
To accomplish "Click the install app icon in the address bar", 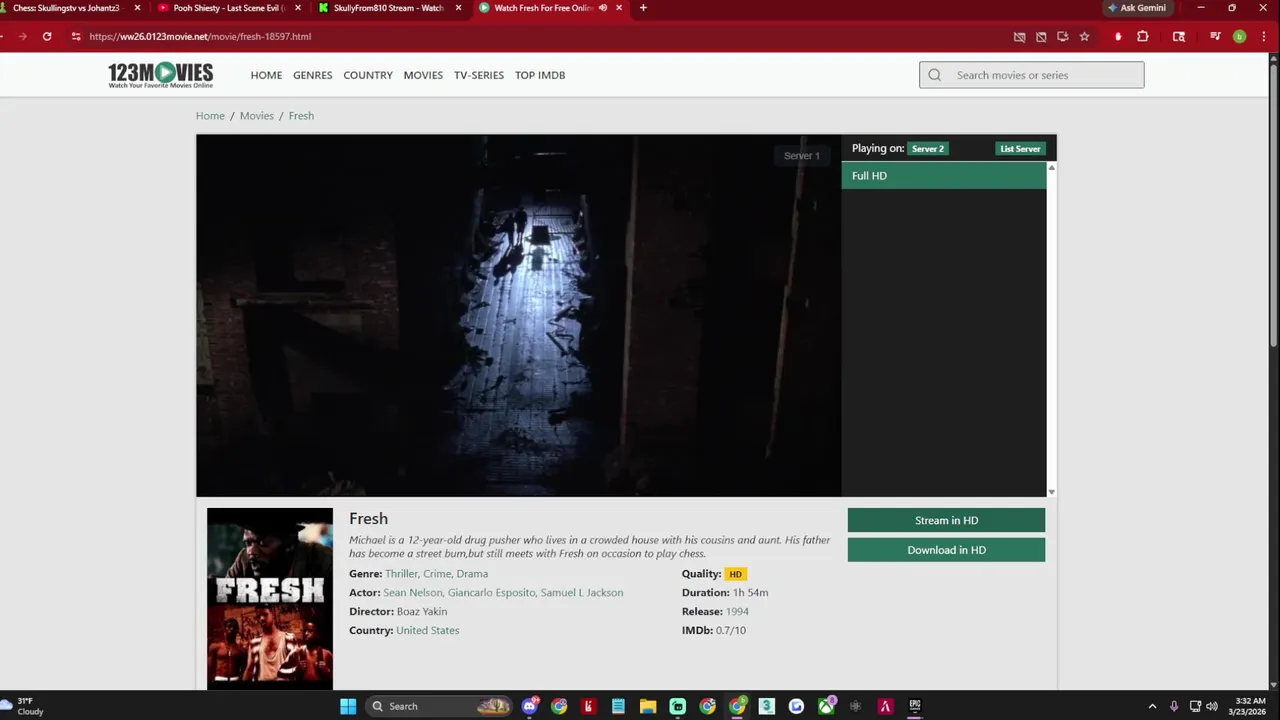I will click(x=1062, y=37).
